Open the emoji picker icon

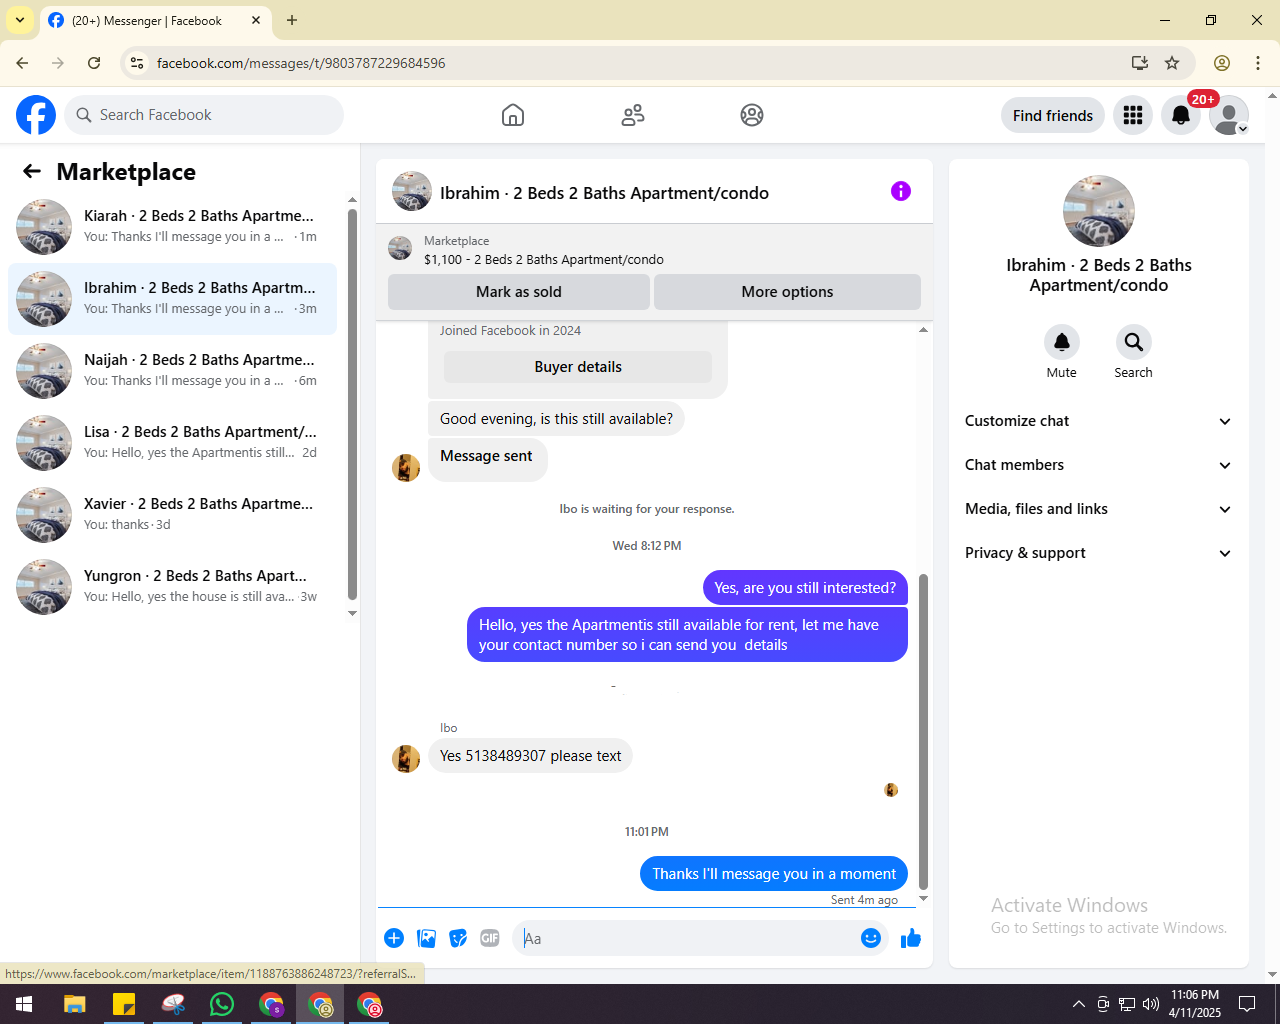pos(871,938)
